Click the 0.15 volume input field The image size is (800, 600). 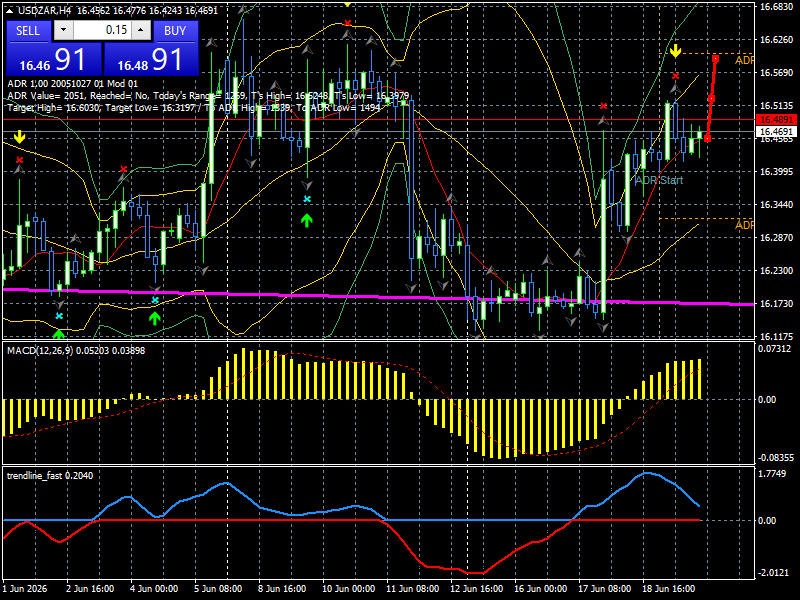click(102, 30)
